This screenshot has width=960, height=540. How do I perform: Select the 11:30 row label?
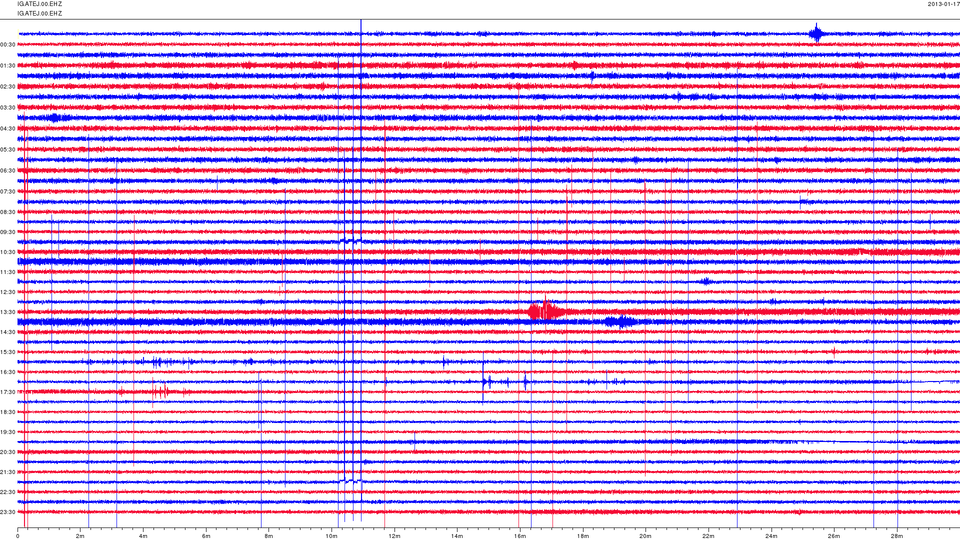point(7,272)
